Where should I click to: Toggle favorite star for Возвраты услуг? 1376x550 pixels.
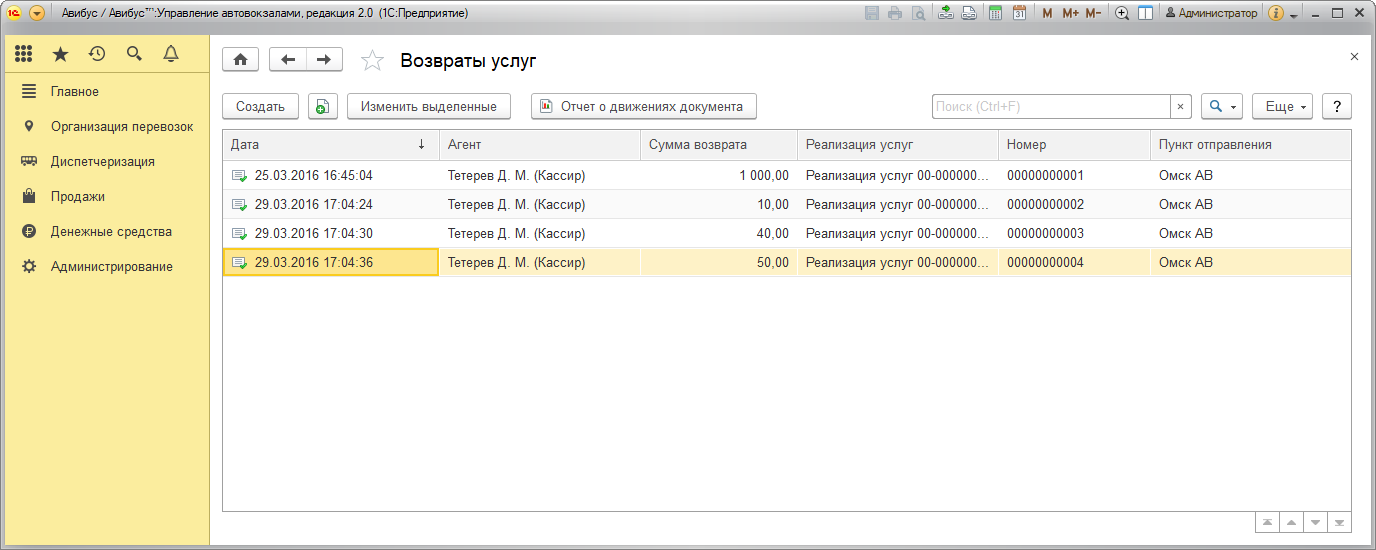372,61
